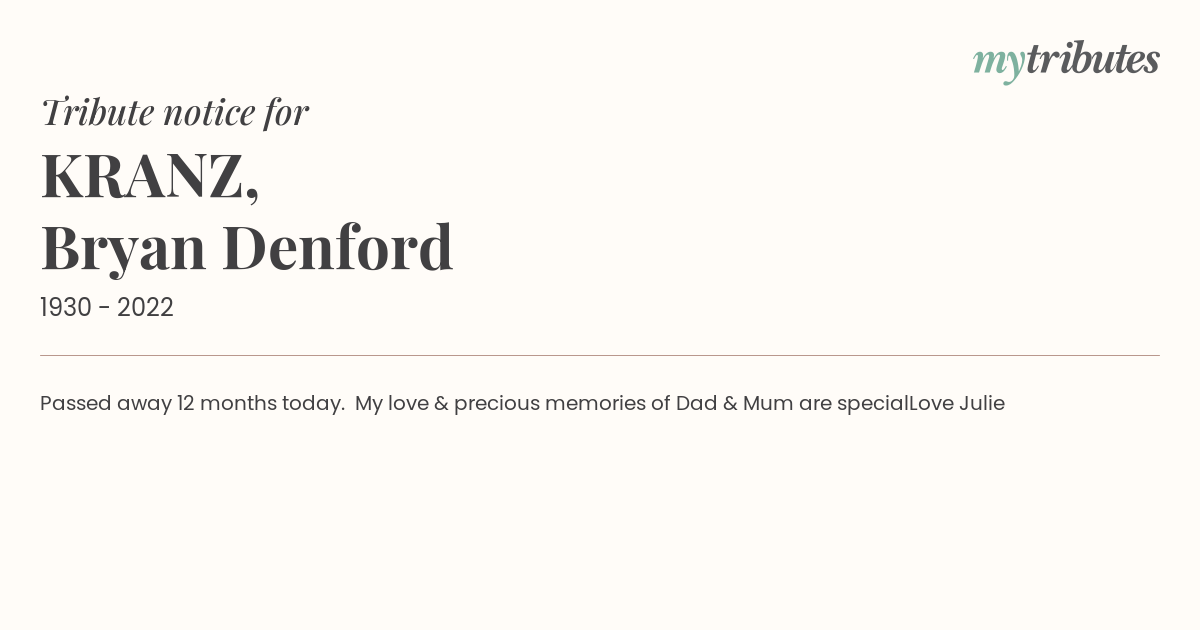Viewport: 1200px width, 630px height.
Task: Click the dash between 1930 and 2022
Action: click(x=104, y=309)
